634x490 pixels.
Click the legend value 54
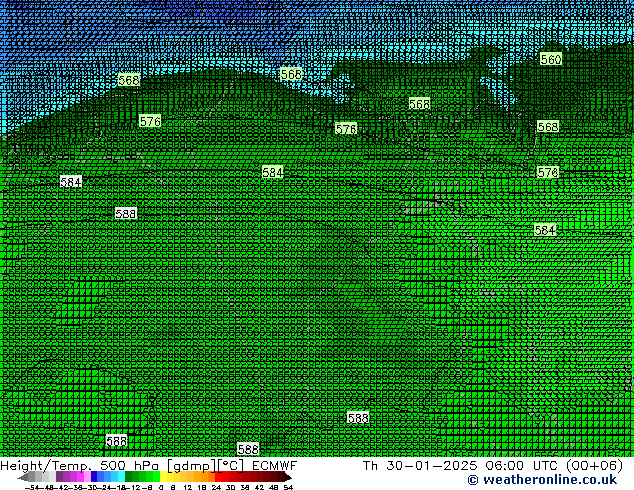(288, 488)
